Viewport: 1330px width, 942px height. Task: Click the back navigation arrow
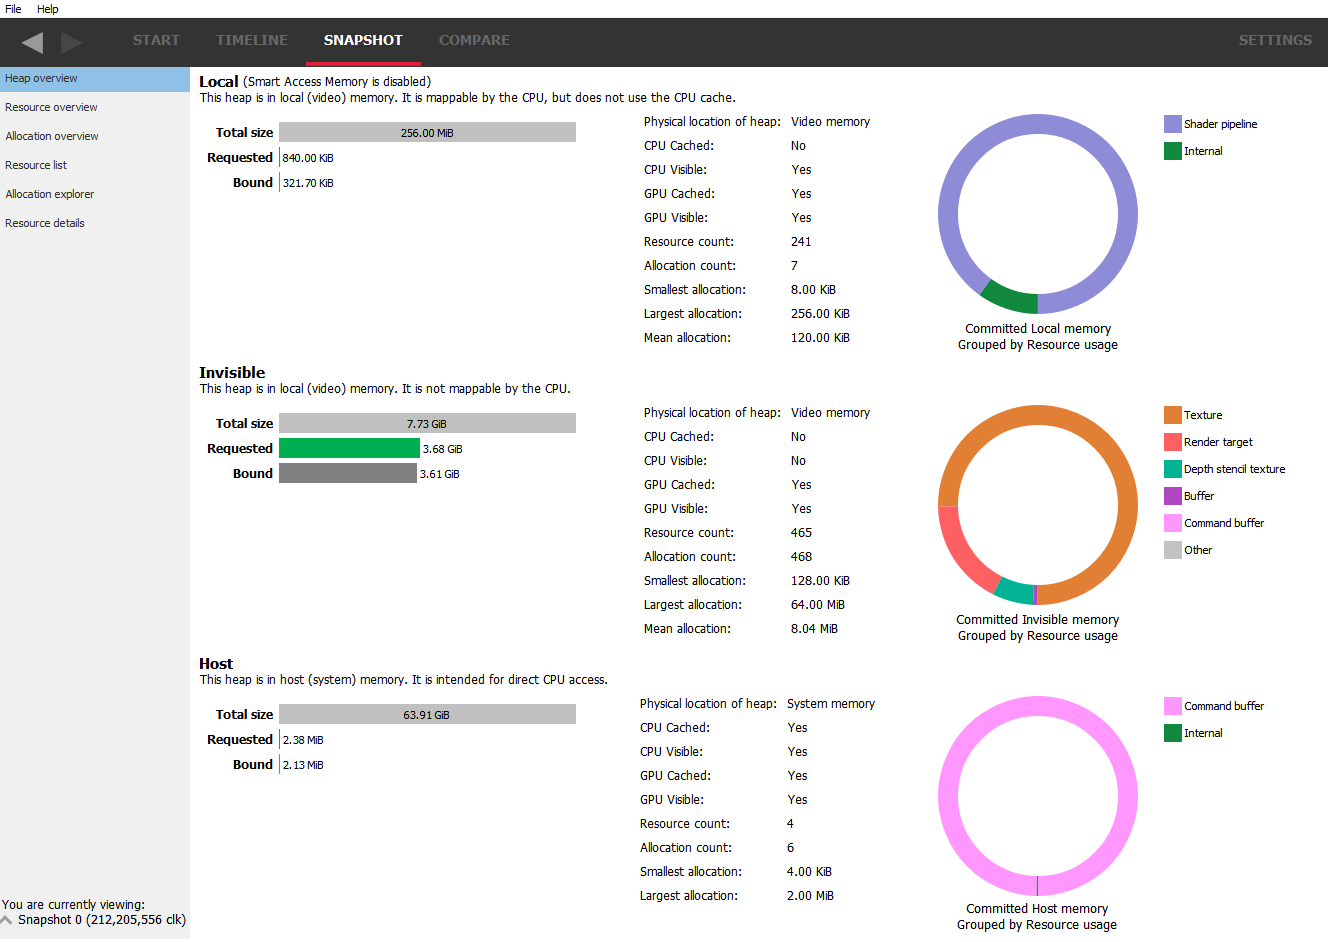31,42
